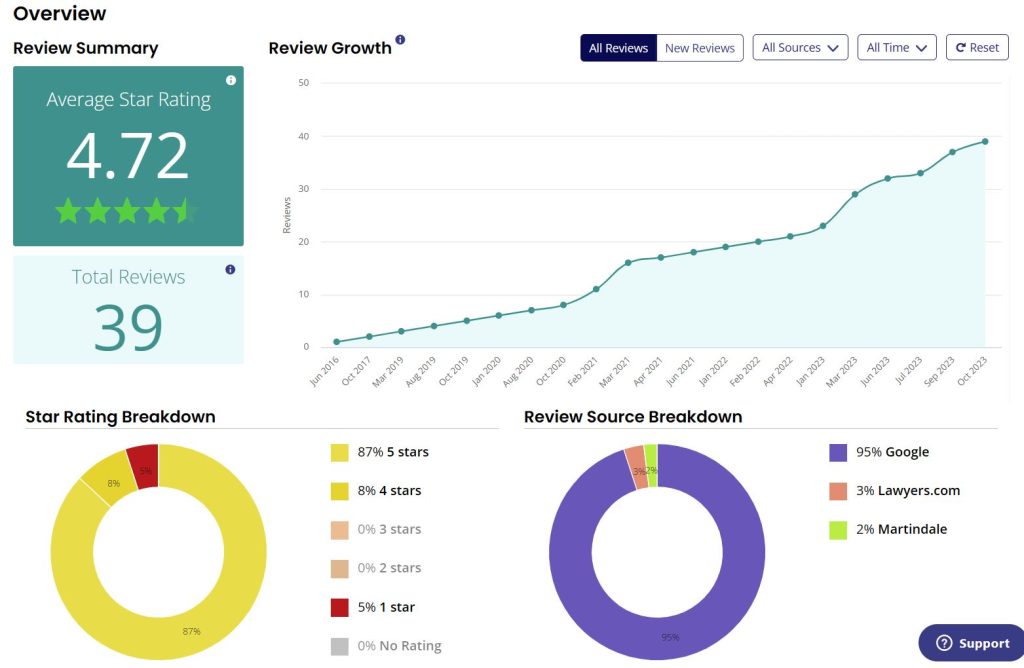Click the 0% No Rating legend label
This screenshot has width=1024, height=668.
400,645
